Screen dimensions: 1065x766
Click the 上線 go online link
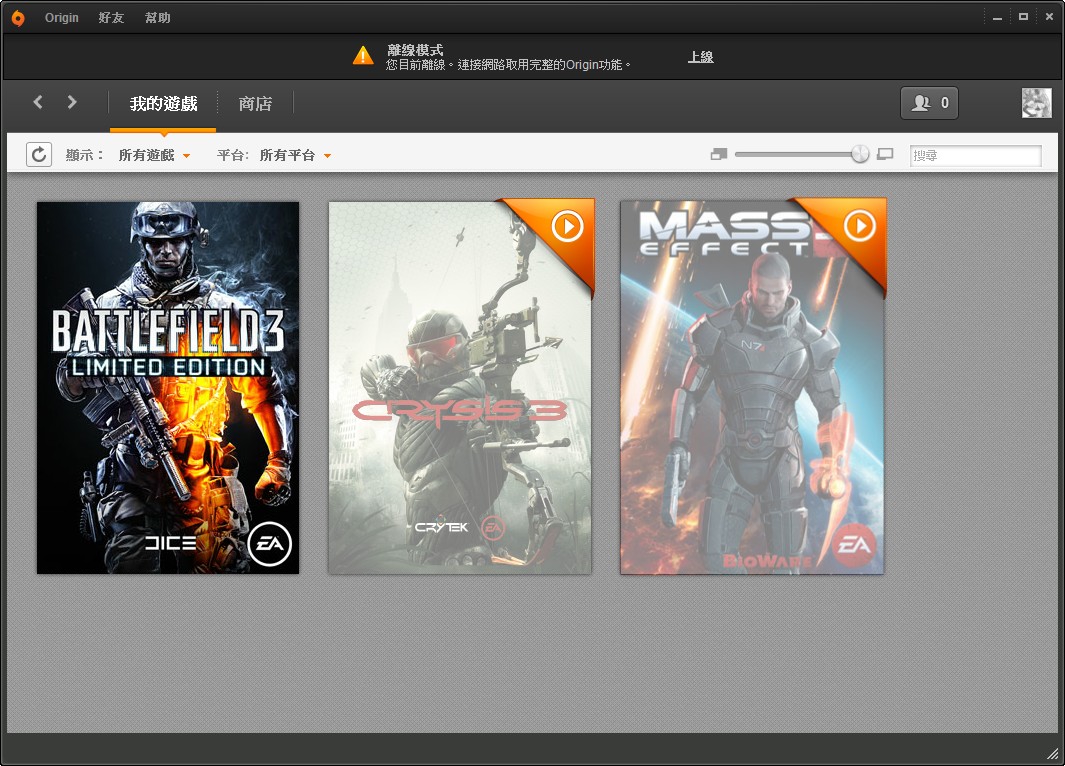click(700, 57)
